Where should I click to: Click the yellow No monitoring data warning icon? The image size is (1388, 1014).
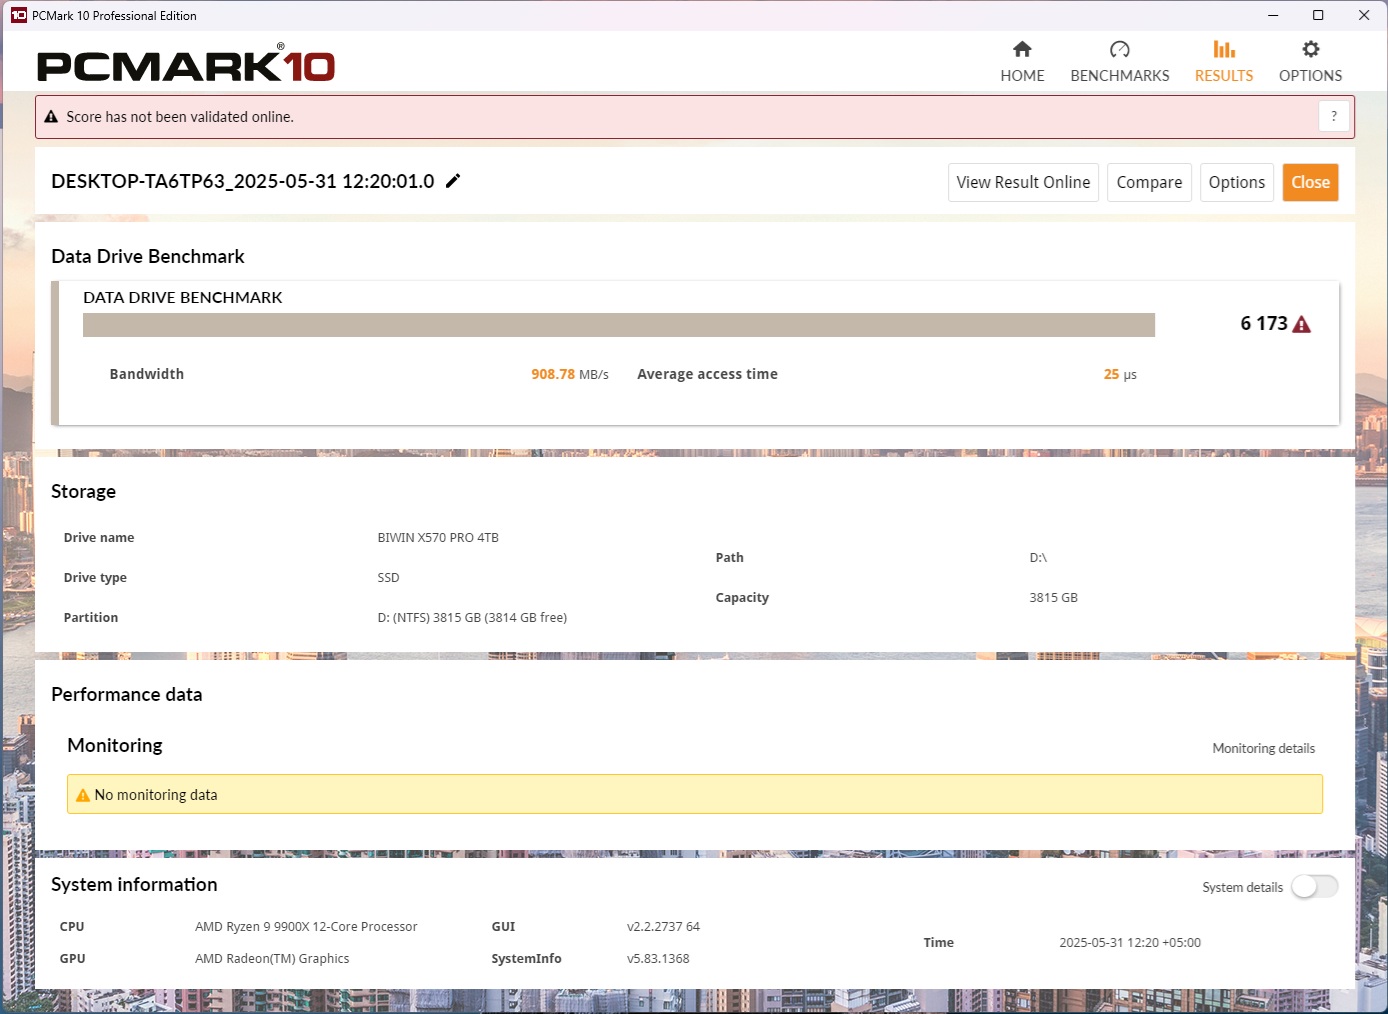(x=83, y=795)
